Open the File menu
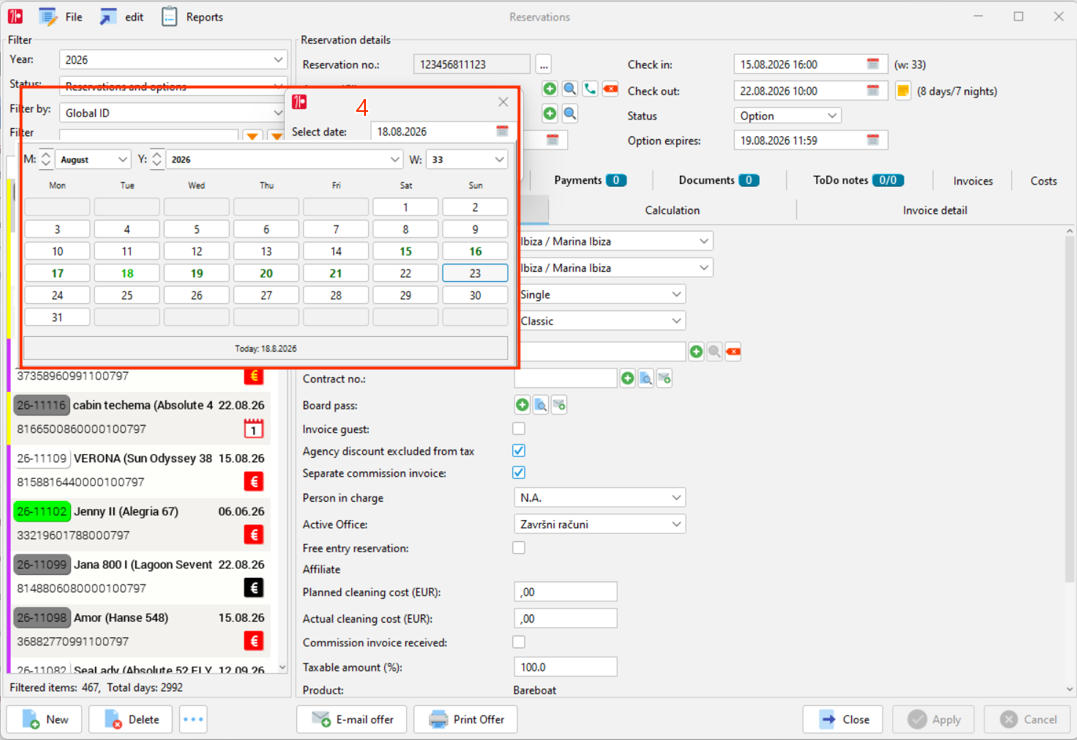The width and height of the screenshot is (1077, 740). 60,17
